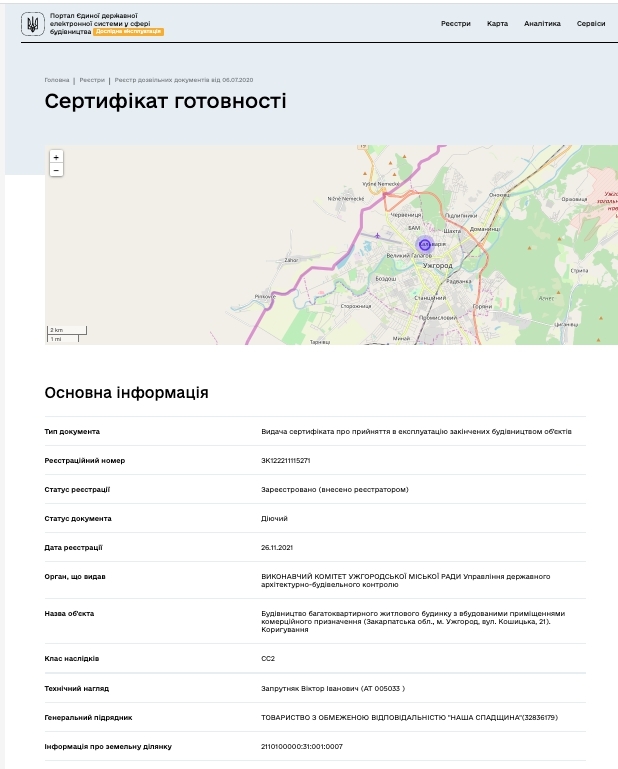Click the Реєстраційний номер row label
Viewport: 618px width, 769px height.
[x=85, y=461]
